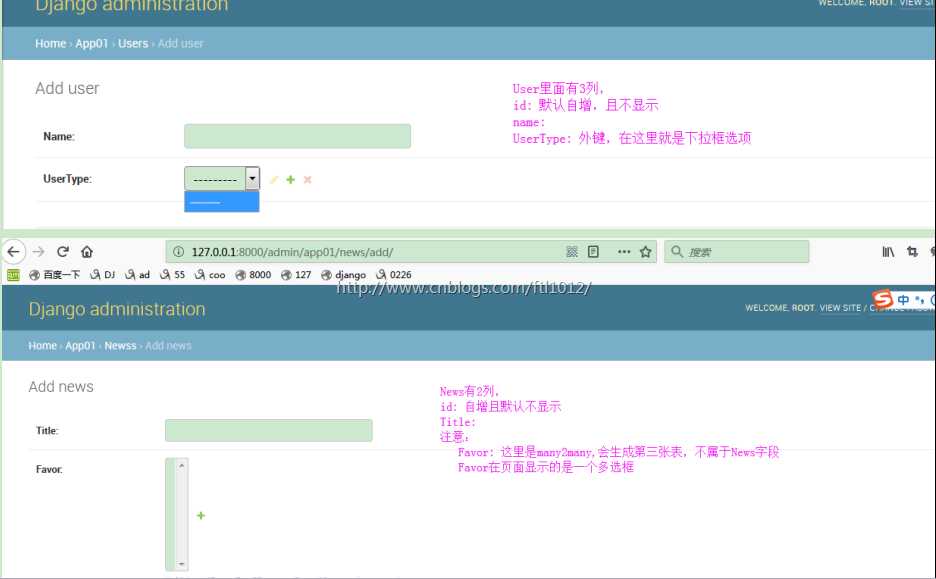Open the django bookmark
936x579 pixels.
pyautogui.click(x=343, y=275)
